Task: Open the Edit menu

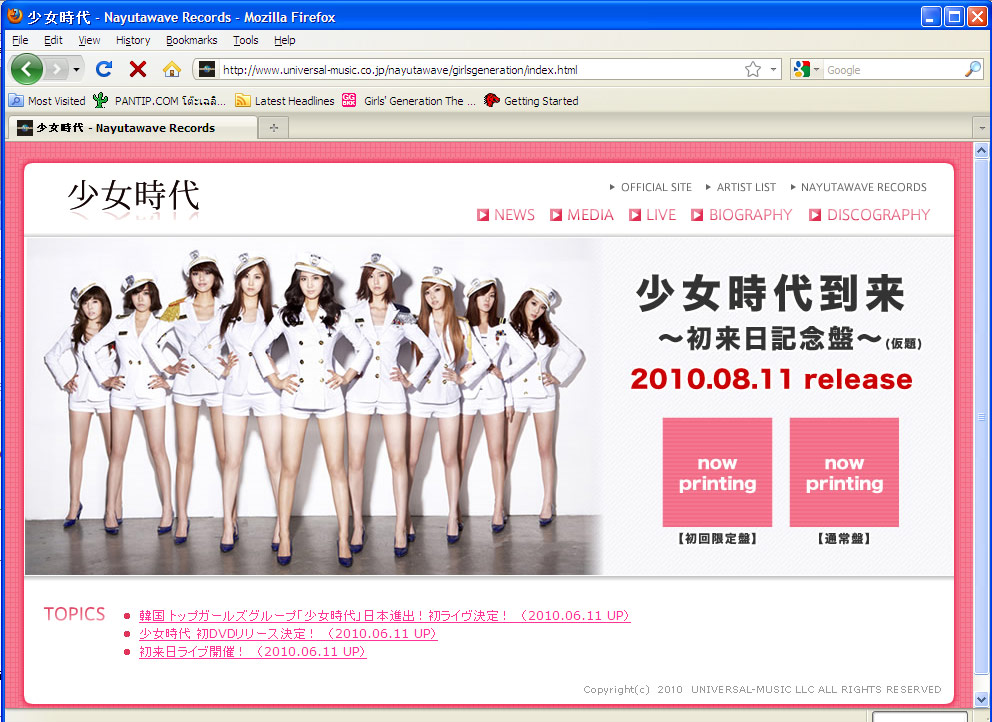Action: point(53,40)
